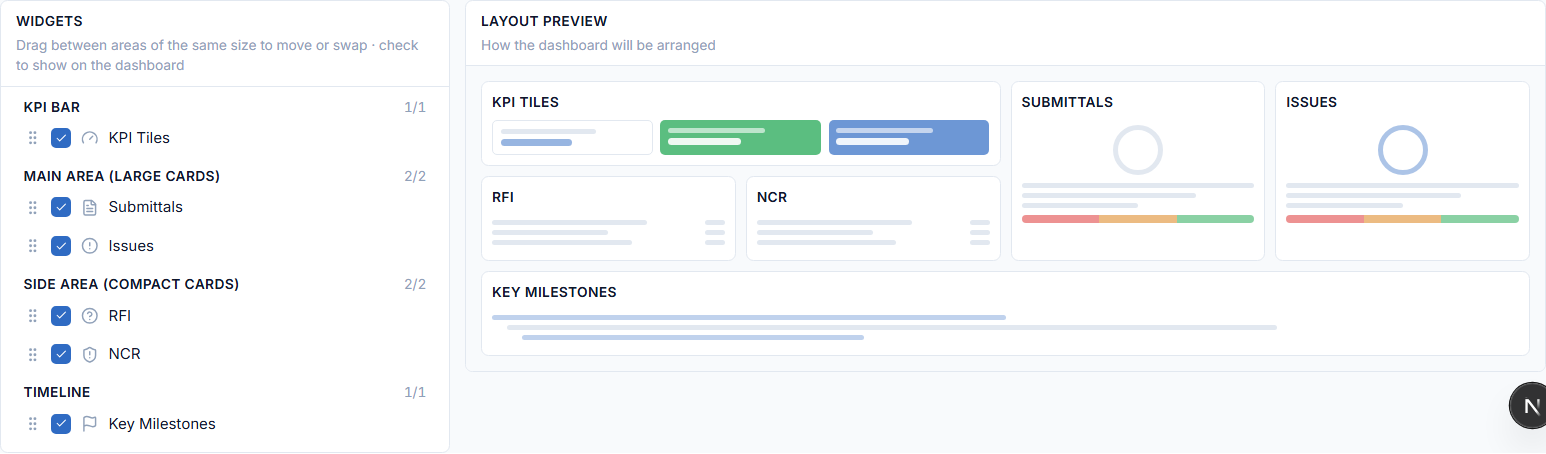Viewport: 1546px width, 454px height.
Task: Click the flag icon for Key Milestones
Action: click(x=90, y=424)
